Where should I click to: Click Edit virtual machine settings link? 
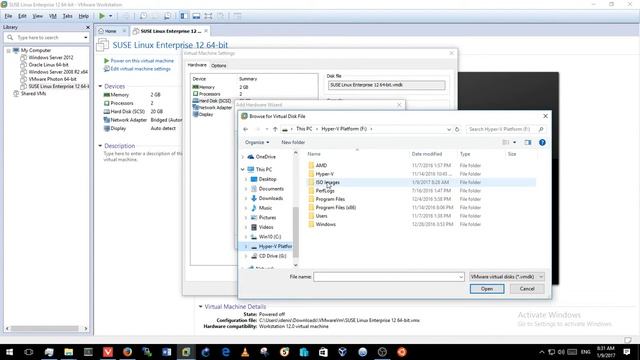[x=140, y=69]
